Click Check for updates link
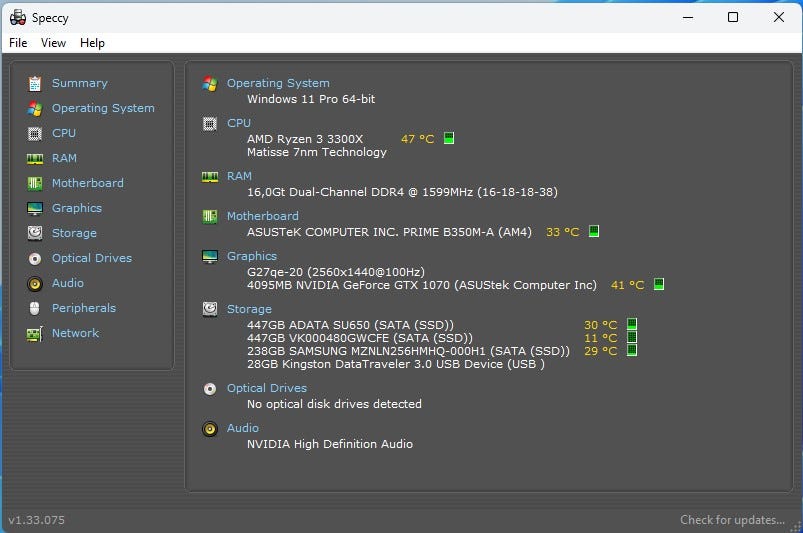This screenshot has width=803, height=533. pyautogui.click(x=732, y=520)
